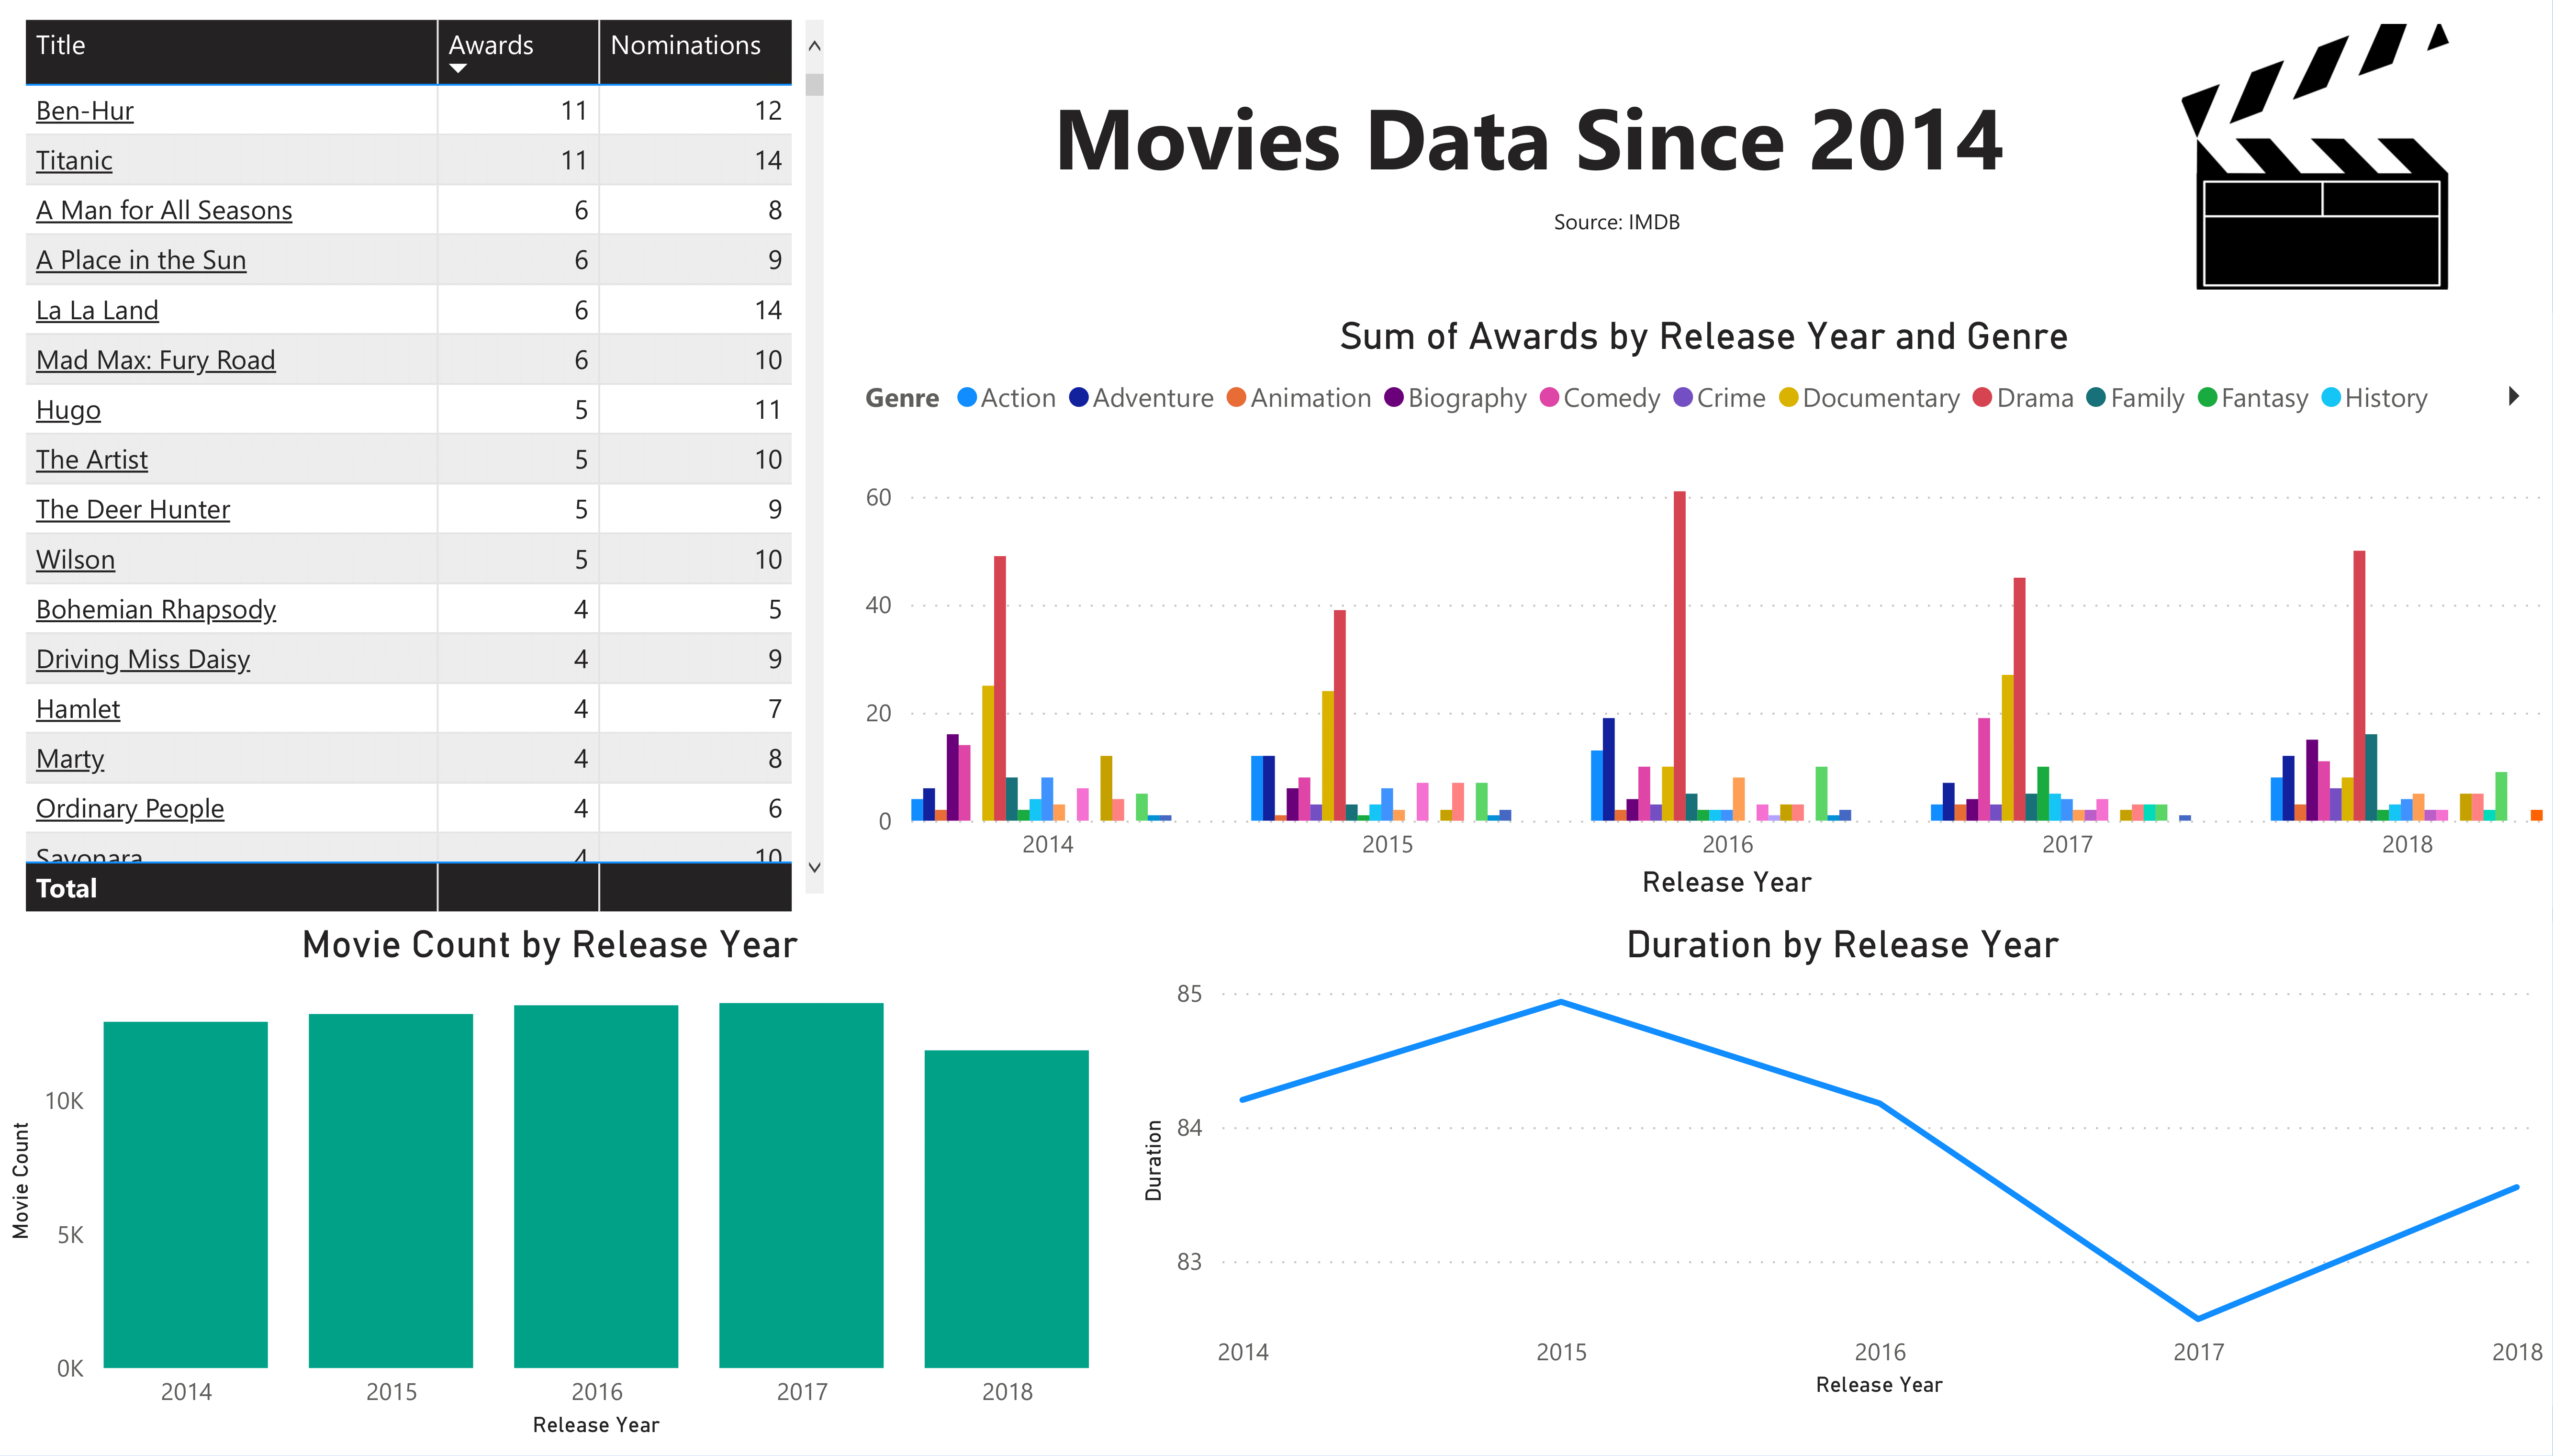Image resolution: width=2553 pixels, height=1456 pixels.
Task: Click the 2018 teal movie count bar
Action: (1006, 1208)
